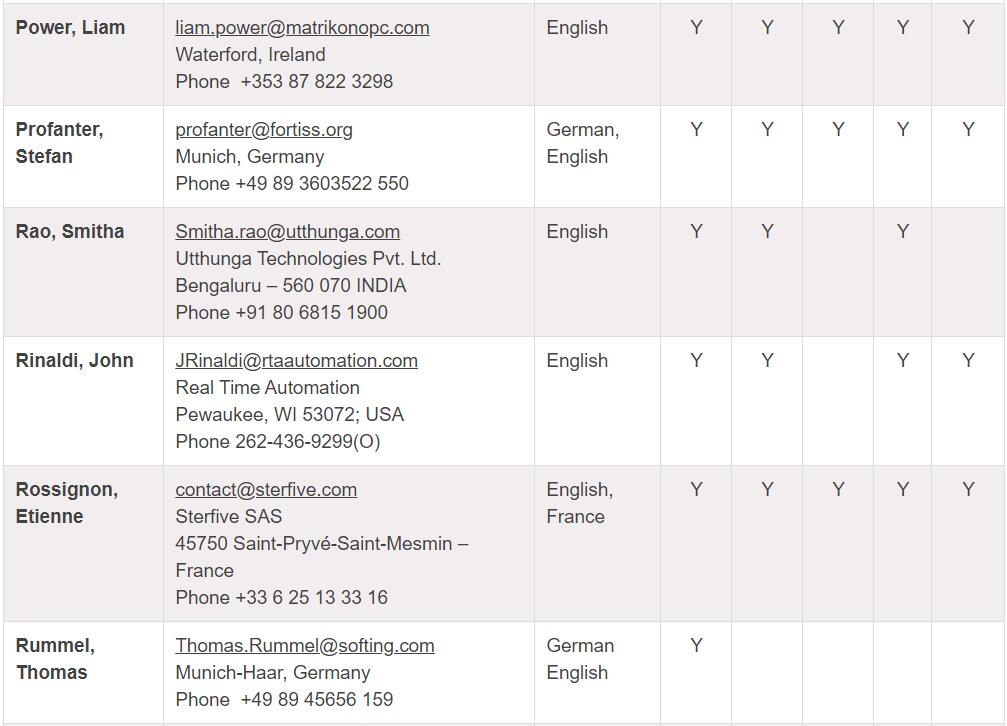Click Real Time Automation company text
This screenshot has width=1007, height=726.
267,388
